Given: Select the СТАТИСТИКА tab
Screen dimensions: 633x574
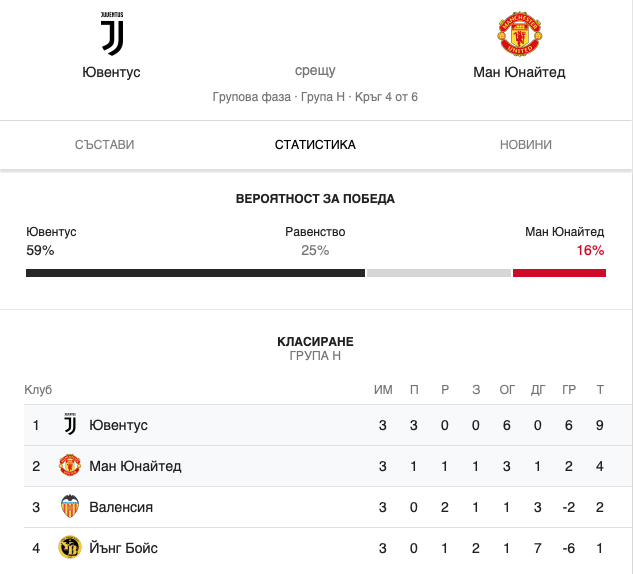Looking at the screenshot, I should (315, 145).
